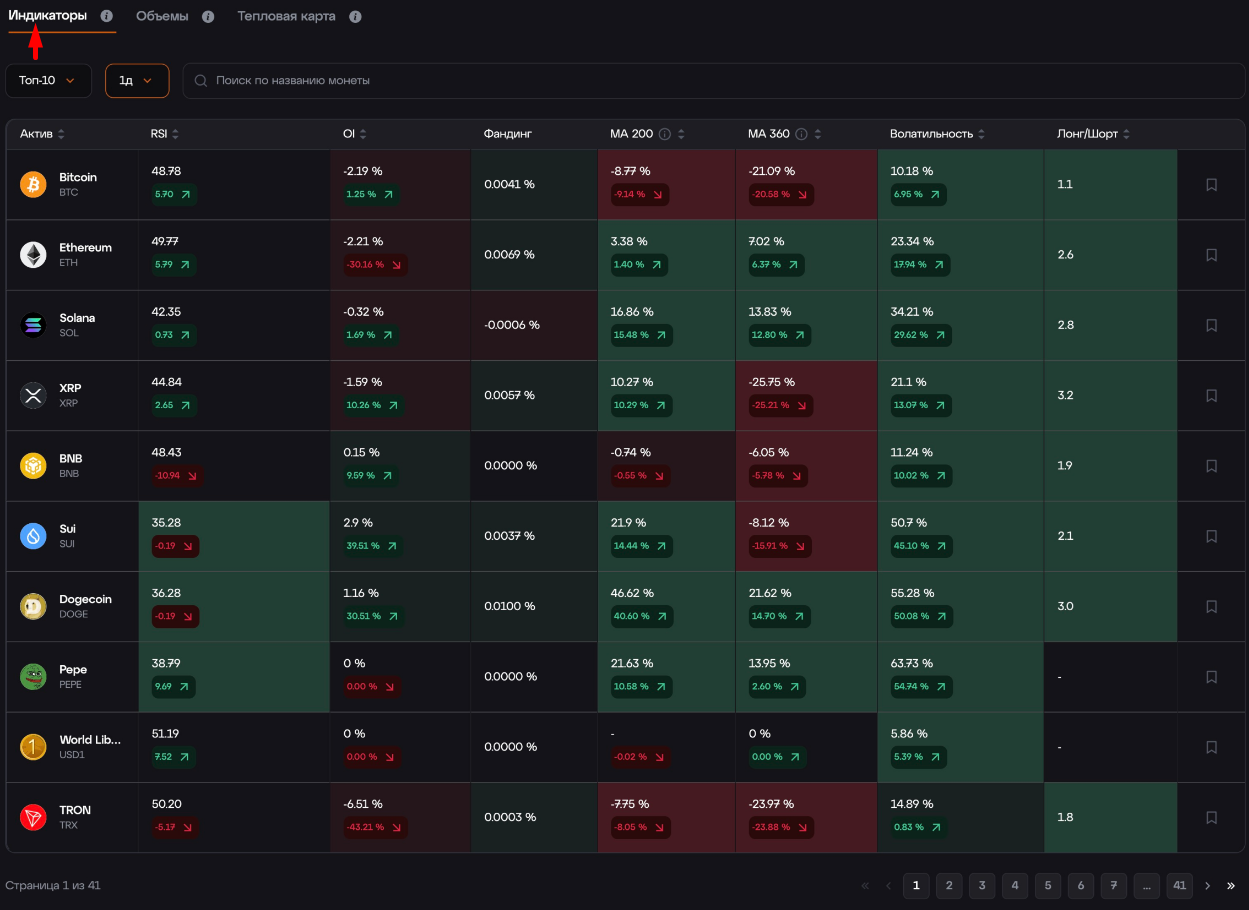Click TRON MA 360 value -23.97 %
Viewport: 1249px width, 910px height.
tap(771, 804)
